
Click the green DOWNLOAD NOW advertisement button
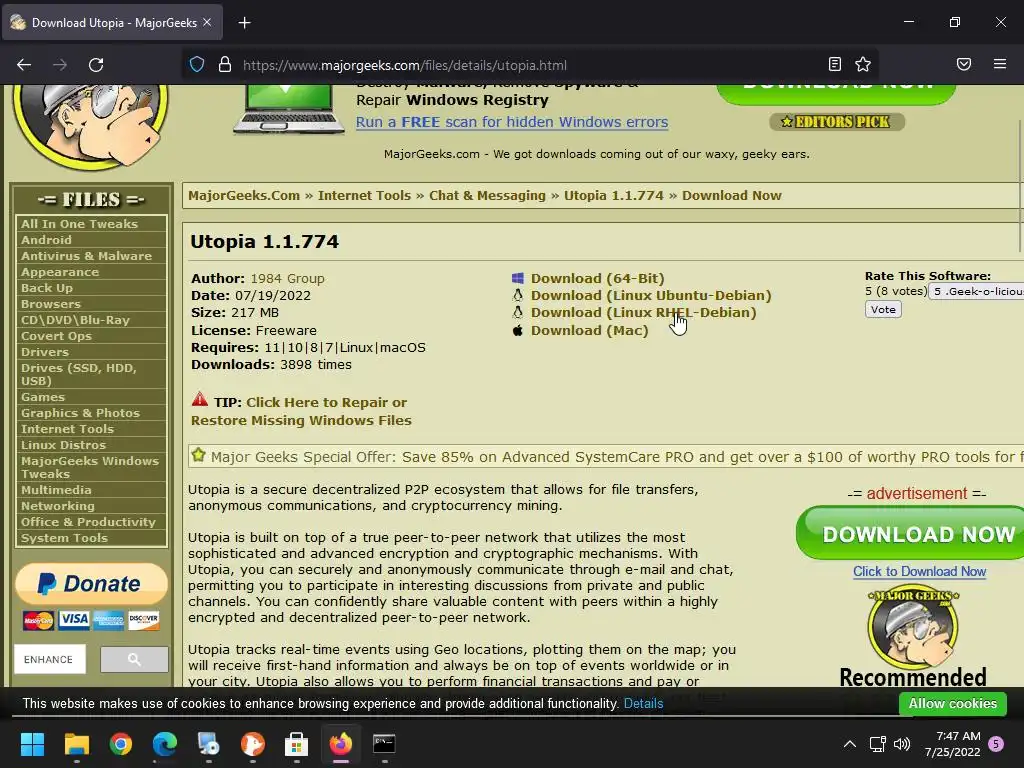[912, 533]
